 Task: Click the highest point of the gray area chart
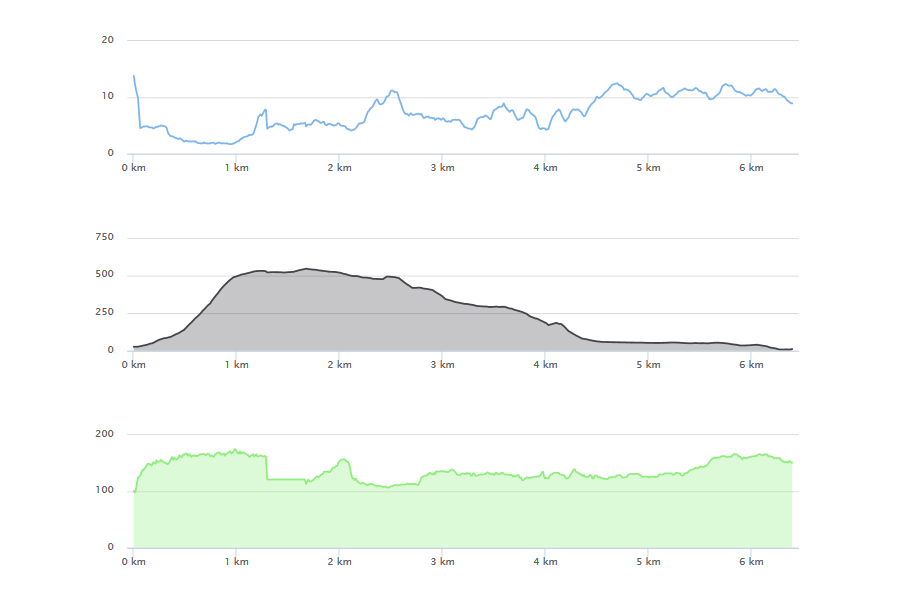pyautogui.click(x=306, y=269)
